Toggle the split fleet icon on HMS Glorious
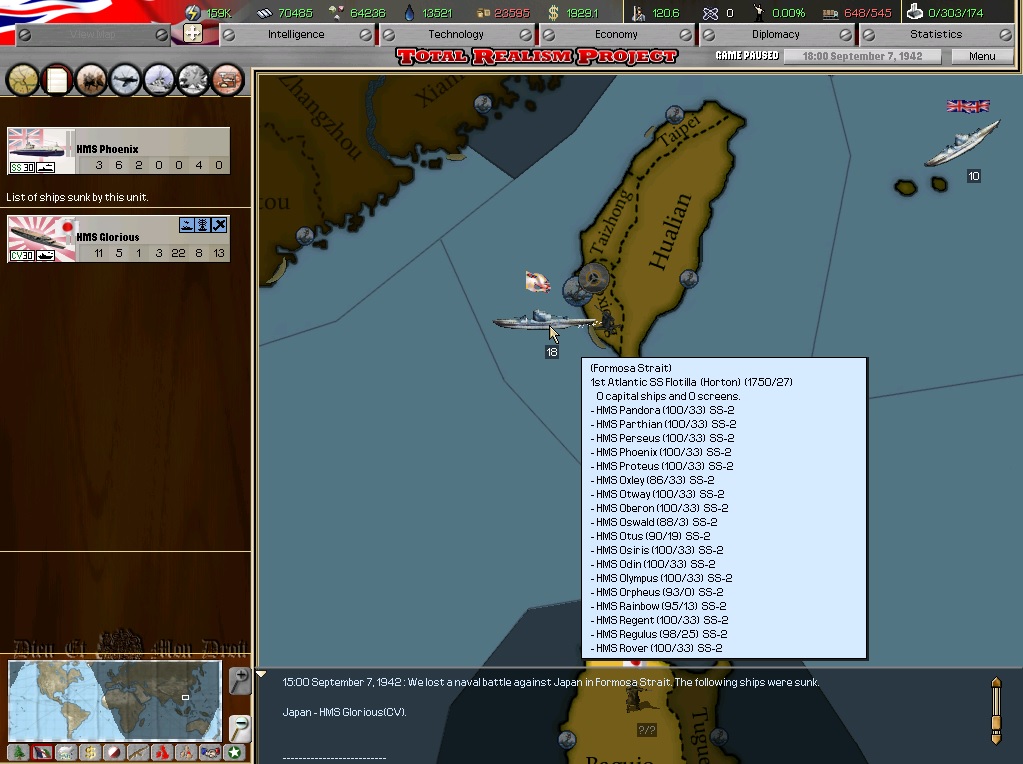Viewport: 1023px width, 764px height. [187, 225]
